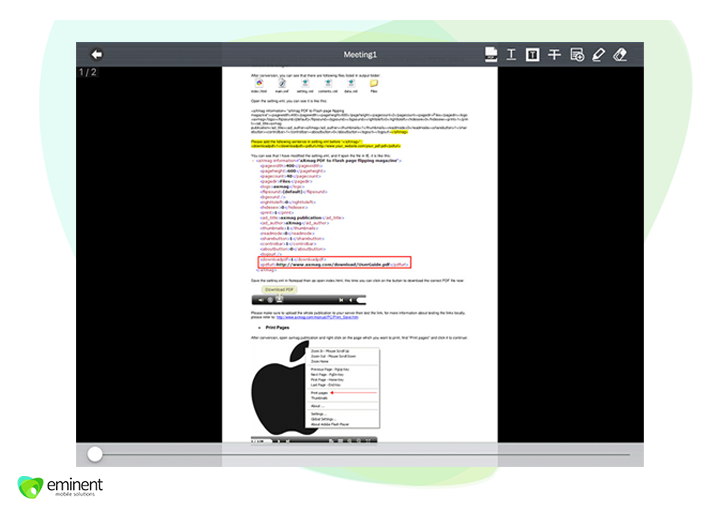This screenshot has width=720, height=510.
Task: Select Thumbnails in the context menu
Action: click(320, 399)
